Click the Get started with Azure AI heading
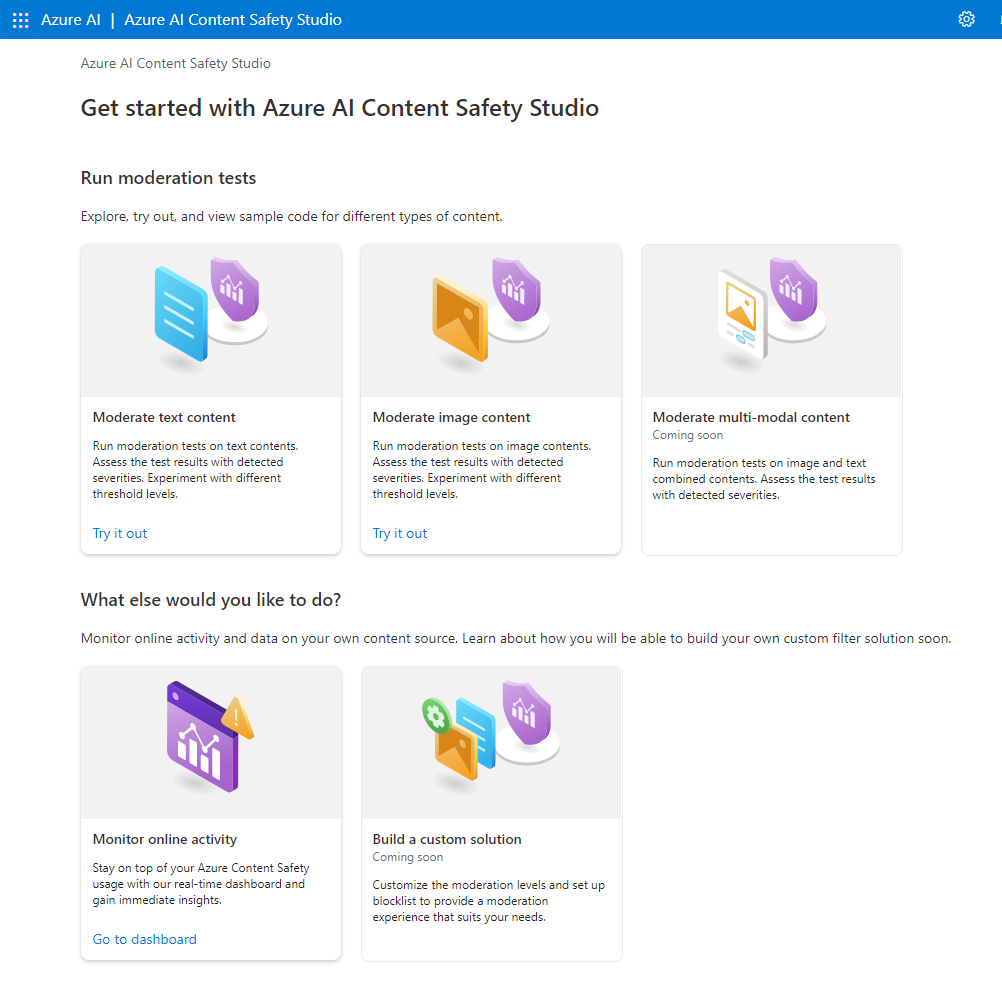Screen dimensions: 1002x993 (x=339, y=108)
